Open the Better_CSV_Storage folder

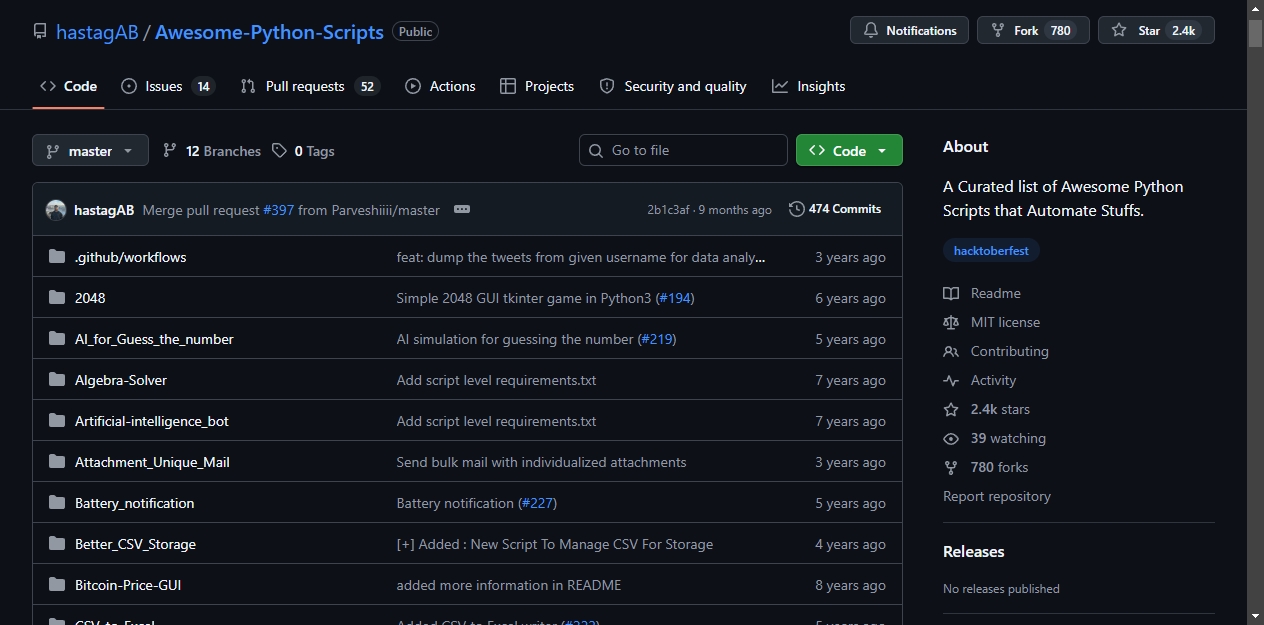coord(135,544)
